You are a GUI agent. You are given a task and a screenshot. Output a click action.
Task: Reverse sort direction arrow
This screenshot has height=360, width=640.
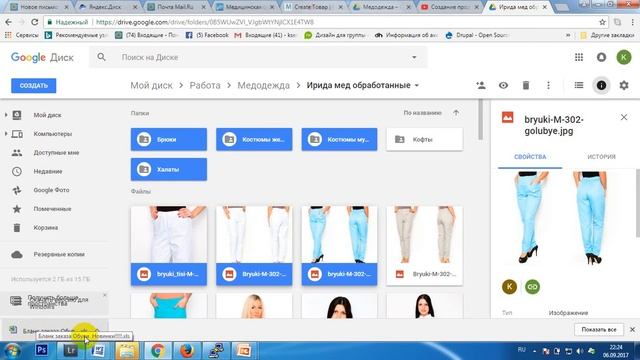(x=456, y=113)
